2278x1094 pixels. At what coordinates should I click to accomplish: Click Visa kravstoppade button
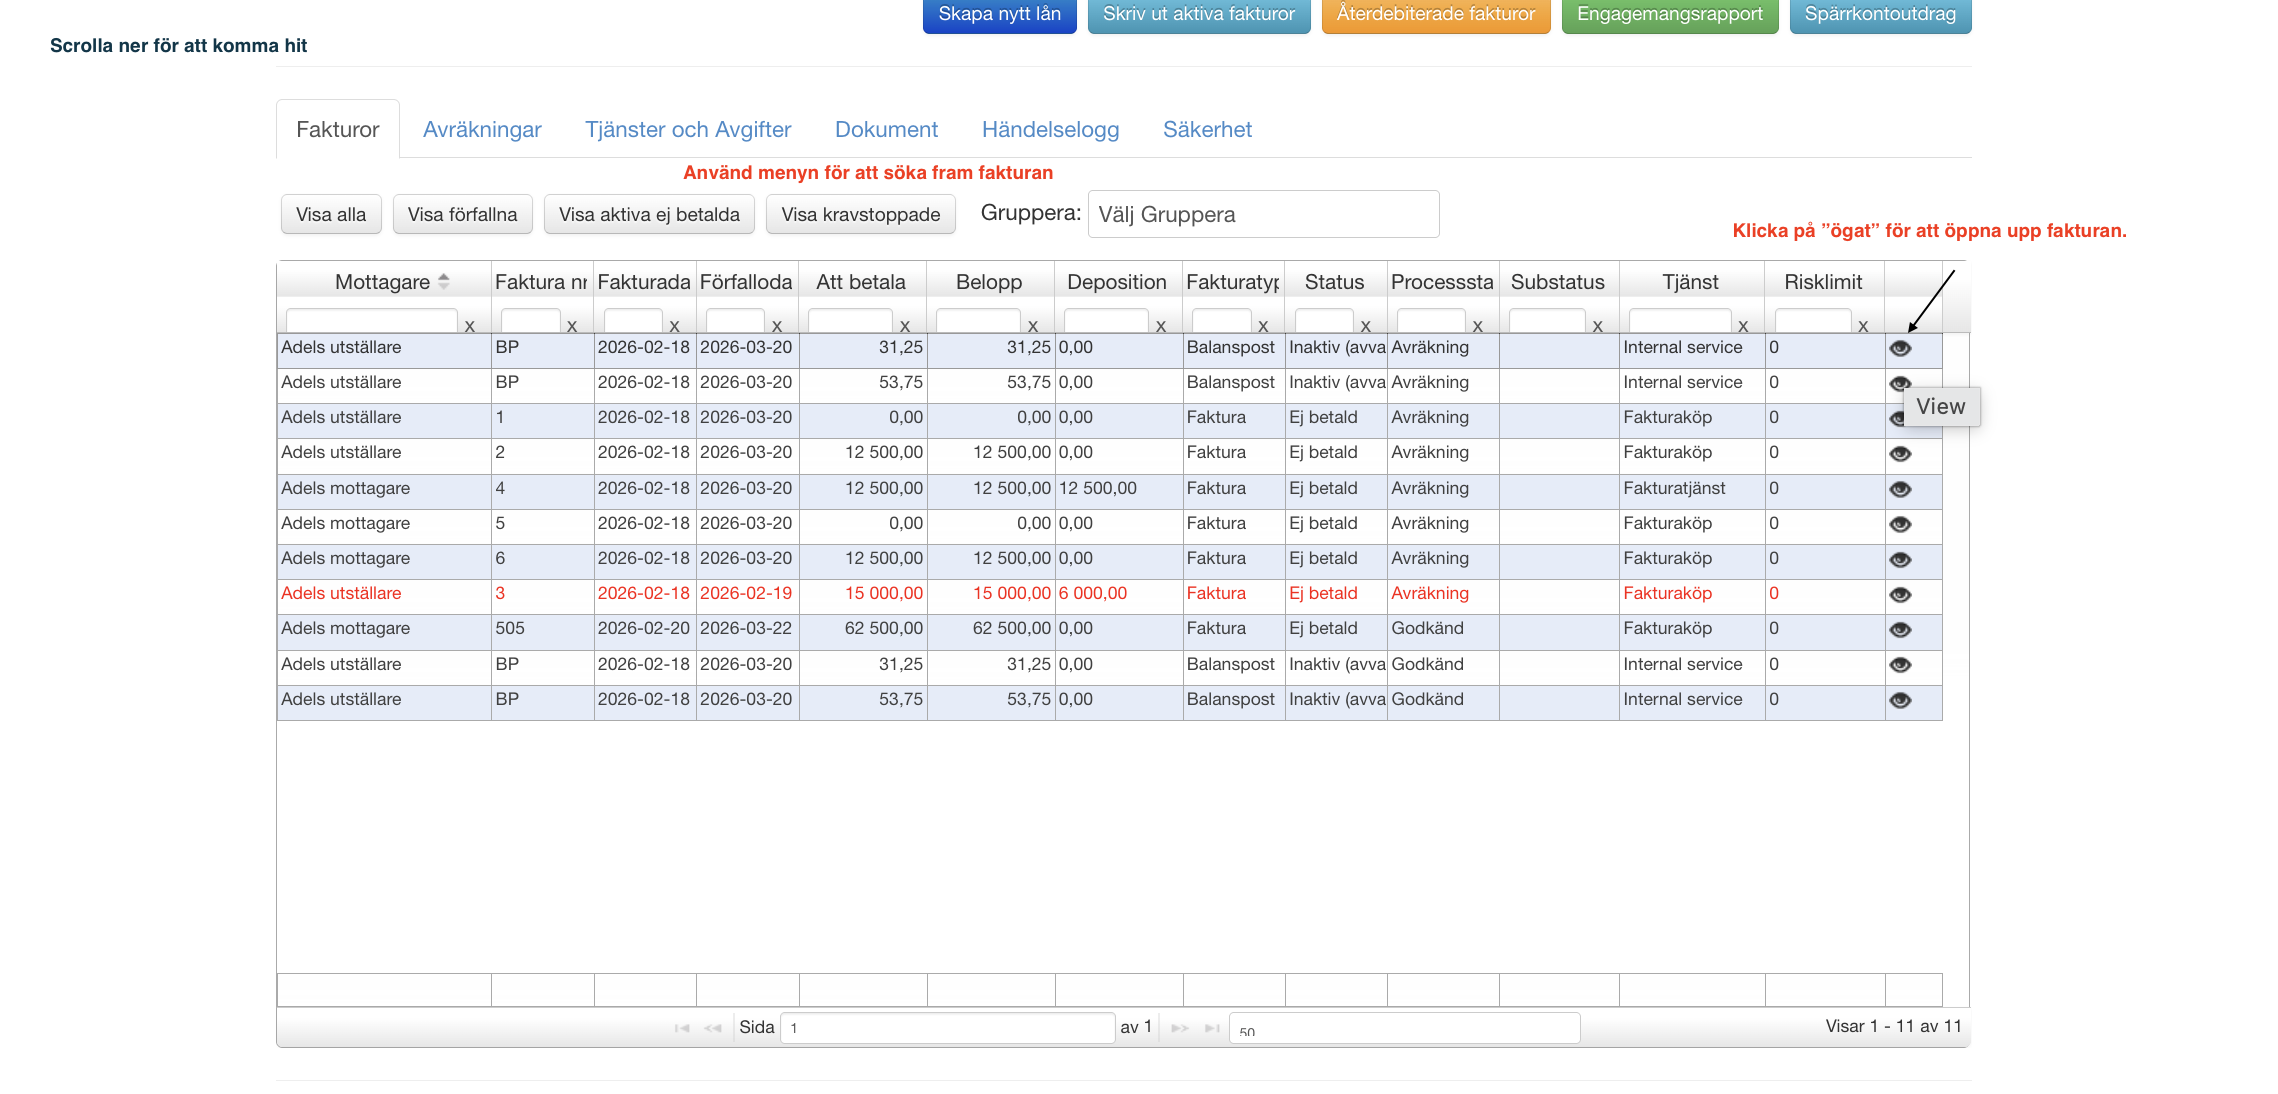click(860, 215)
